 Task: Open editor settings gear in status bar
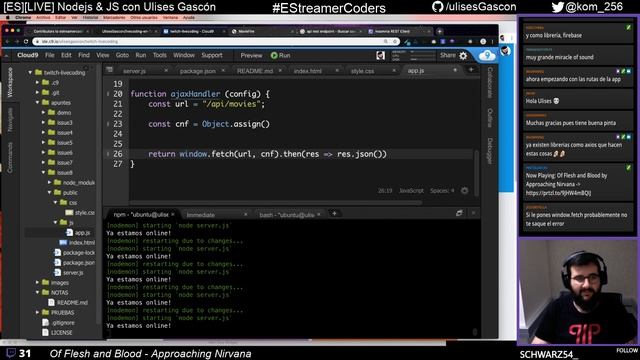coord(464,191)
